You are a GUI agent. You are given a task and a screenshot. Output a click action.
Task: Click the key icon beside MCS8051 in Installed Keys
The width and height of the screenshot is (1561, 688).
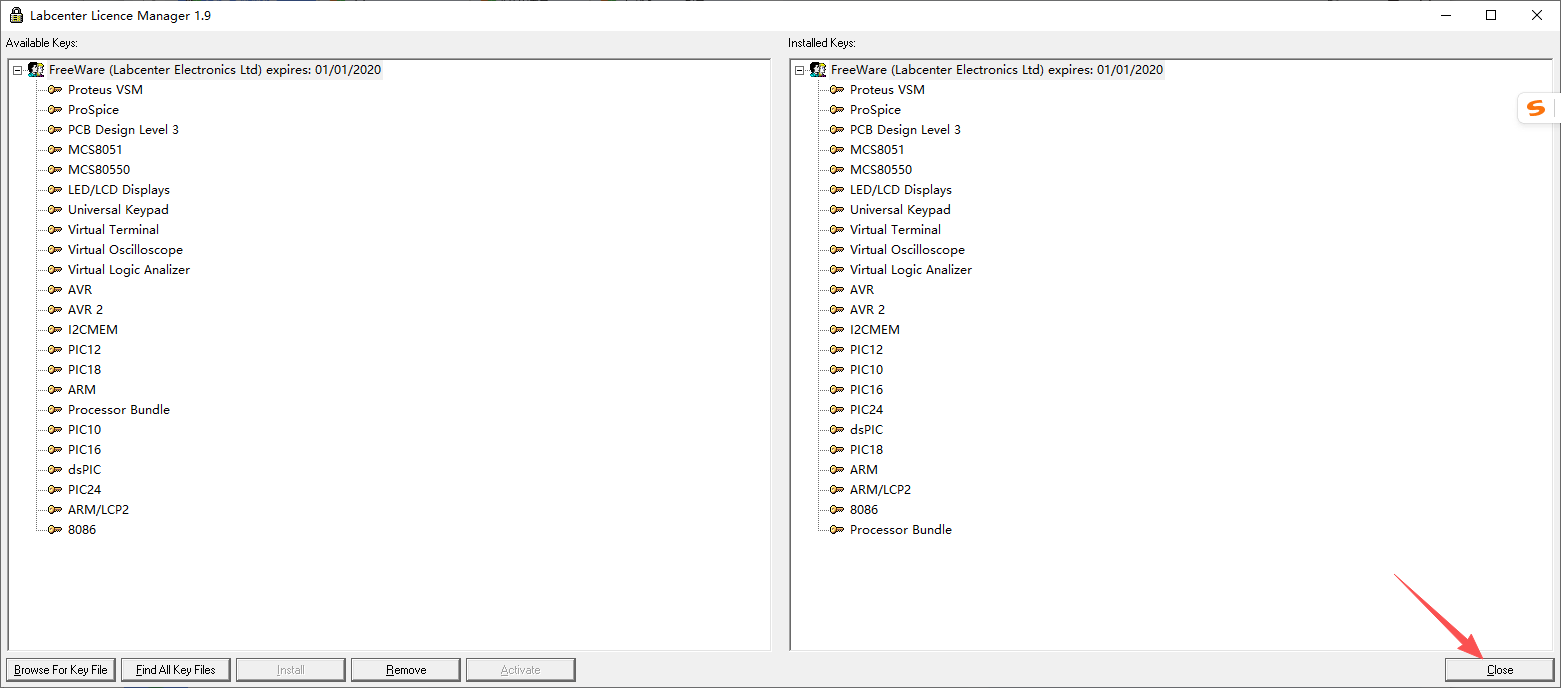tap(837, 150)
